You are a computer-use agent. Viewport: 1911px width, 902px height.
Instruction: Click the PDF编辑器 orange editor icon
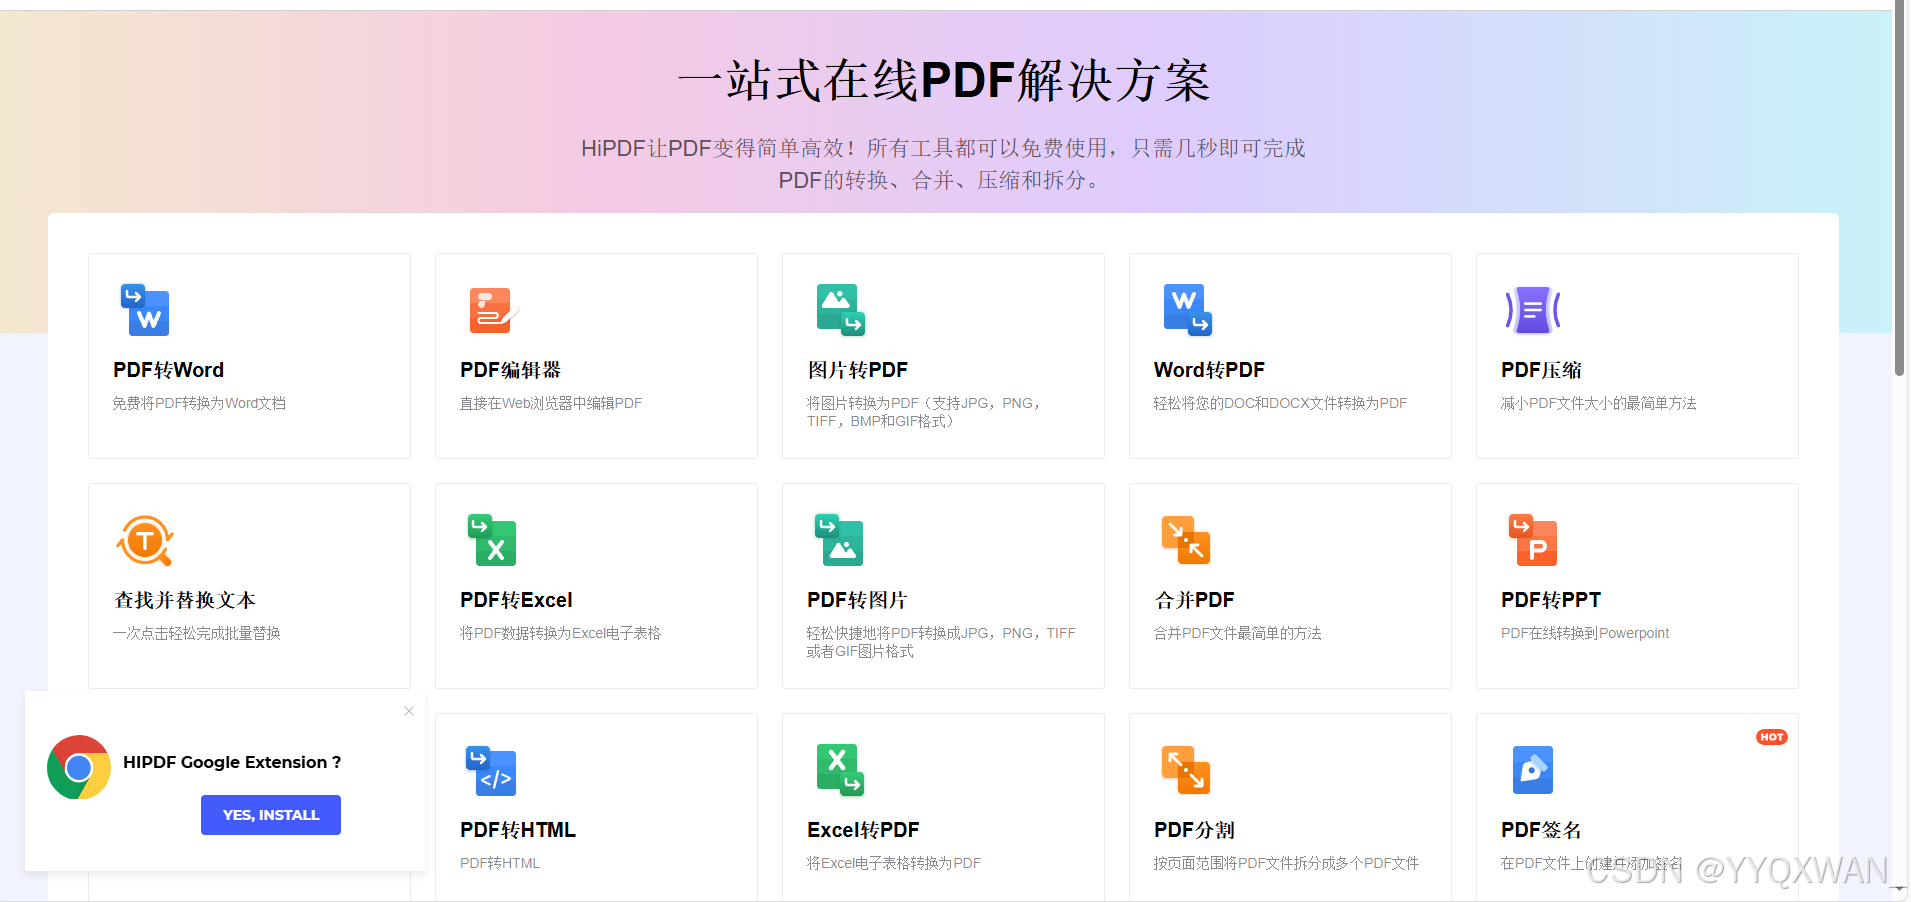click(493, 310)
